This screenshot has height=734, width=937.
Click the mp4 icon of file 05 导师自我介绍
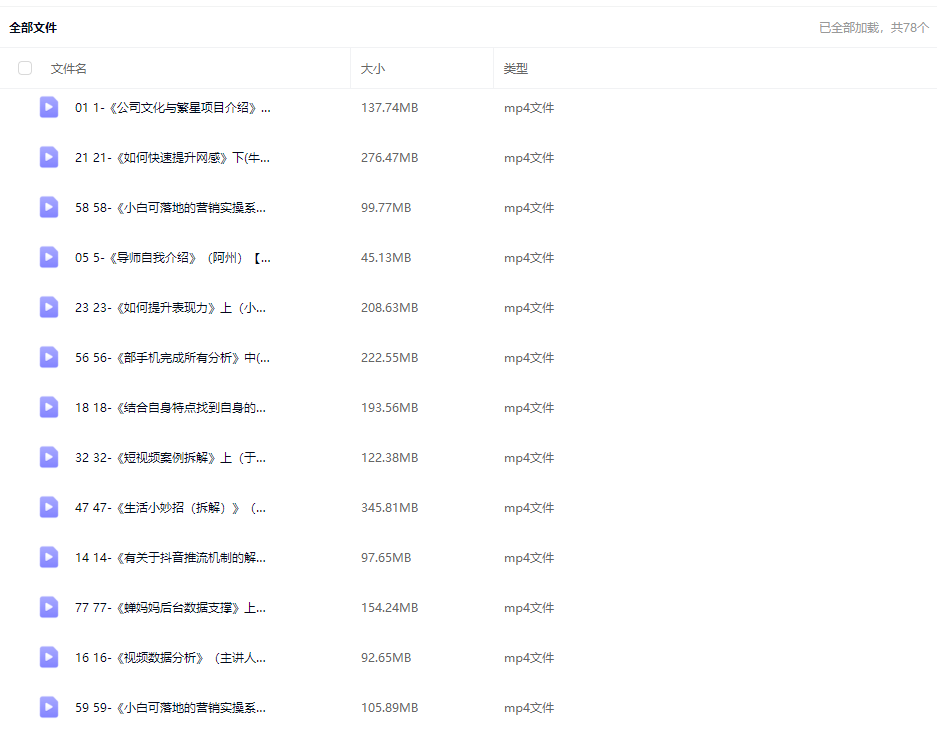(x=49, y=257)
